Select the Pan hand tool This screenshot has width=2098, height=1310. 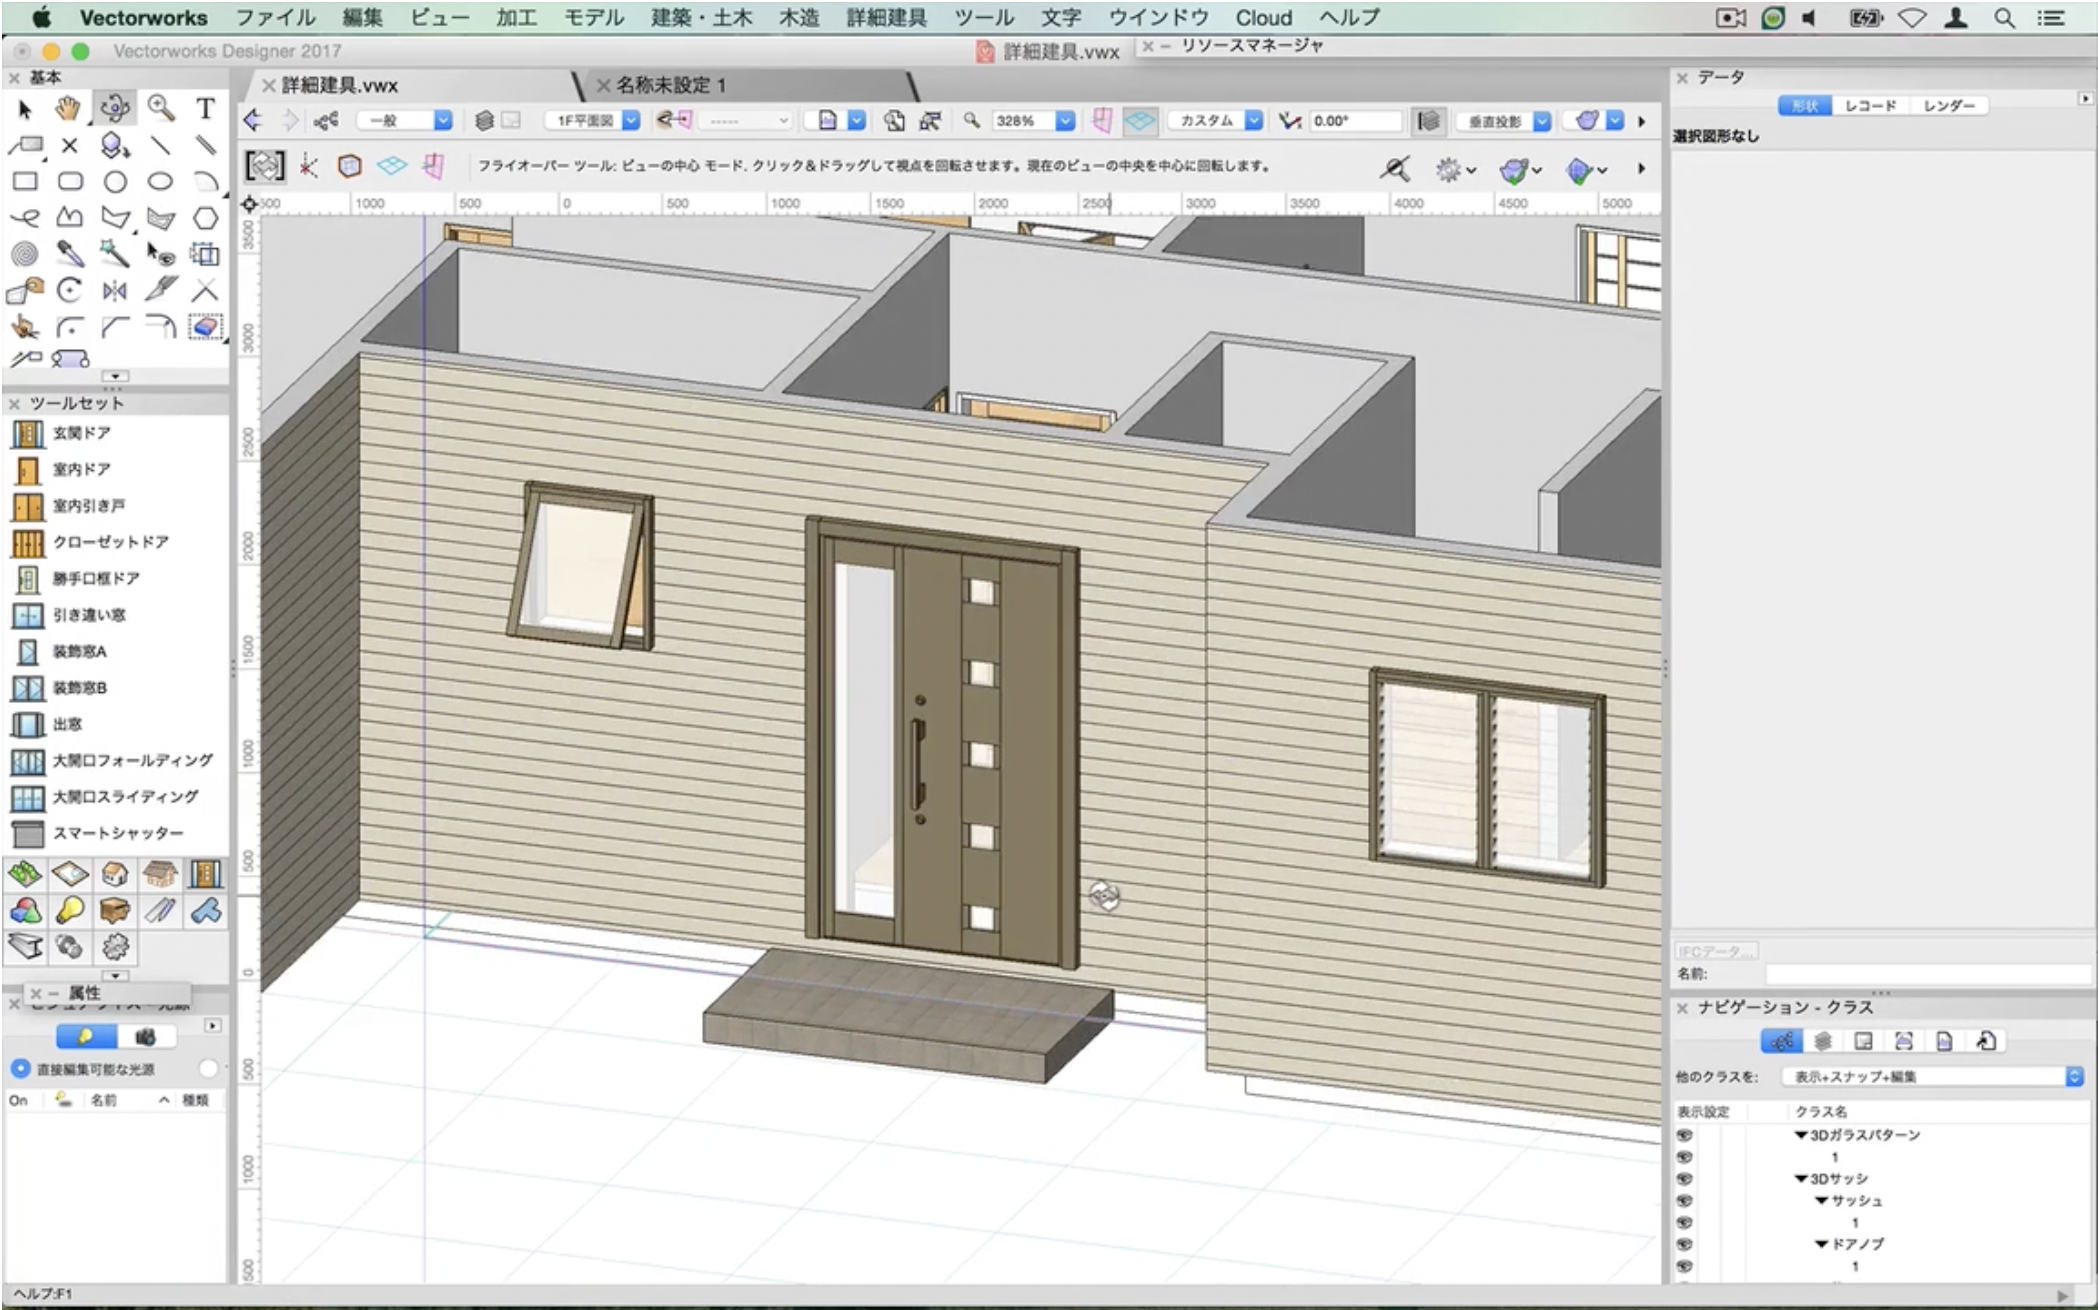(68, 108)
